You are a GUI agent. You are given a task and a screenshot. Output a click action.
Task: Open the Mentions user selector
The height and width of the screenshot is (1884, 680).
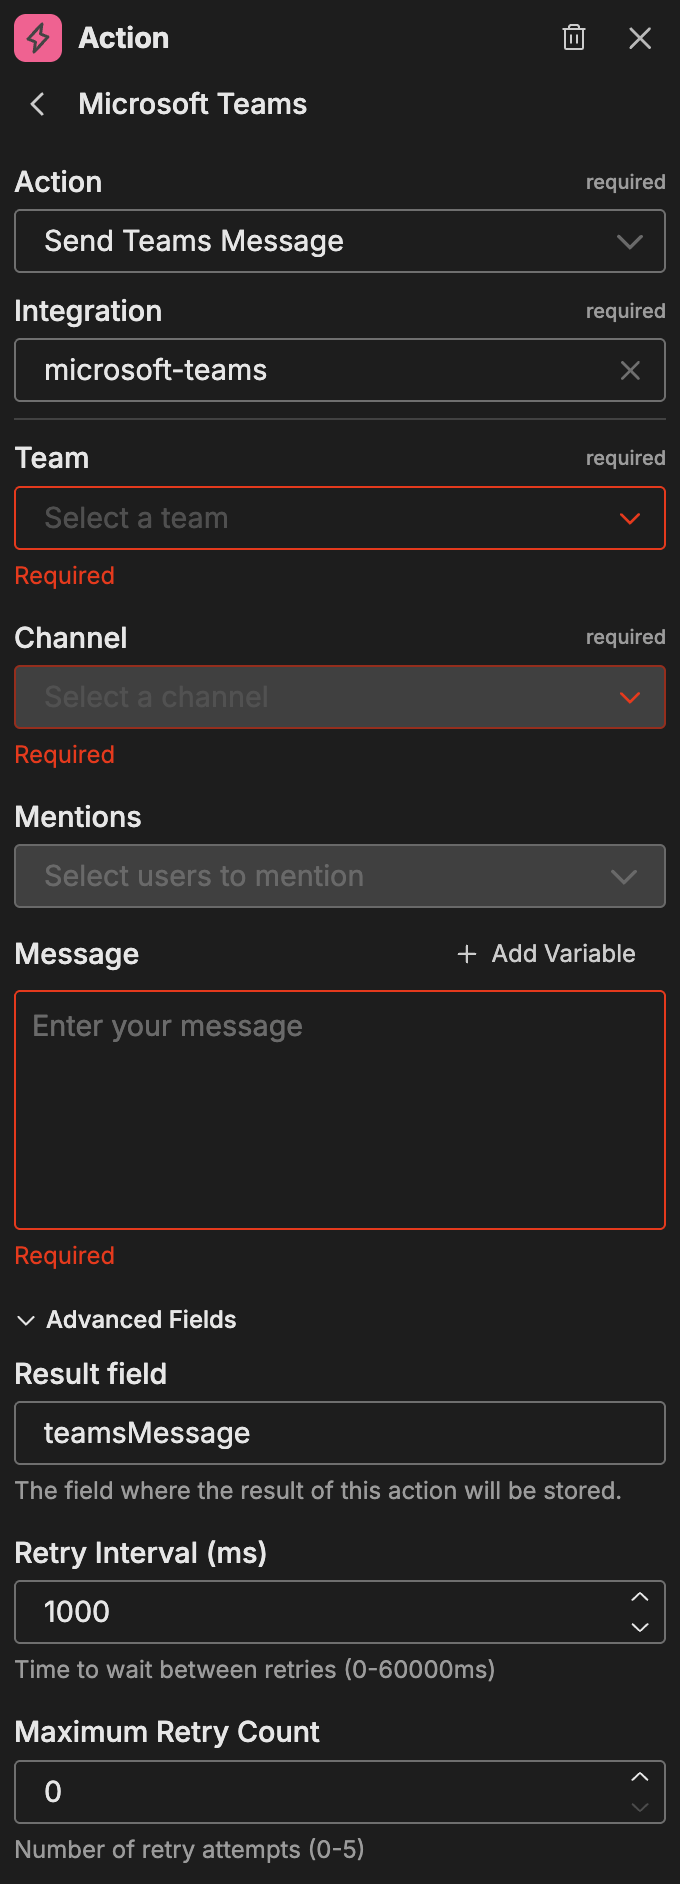coord(340,876)
